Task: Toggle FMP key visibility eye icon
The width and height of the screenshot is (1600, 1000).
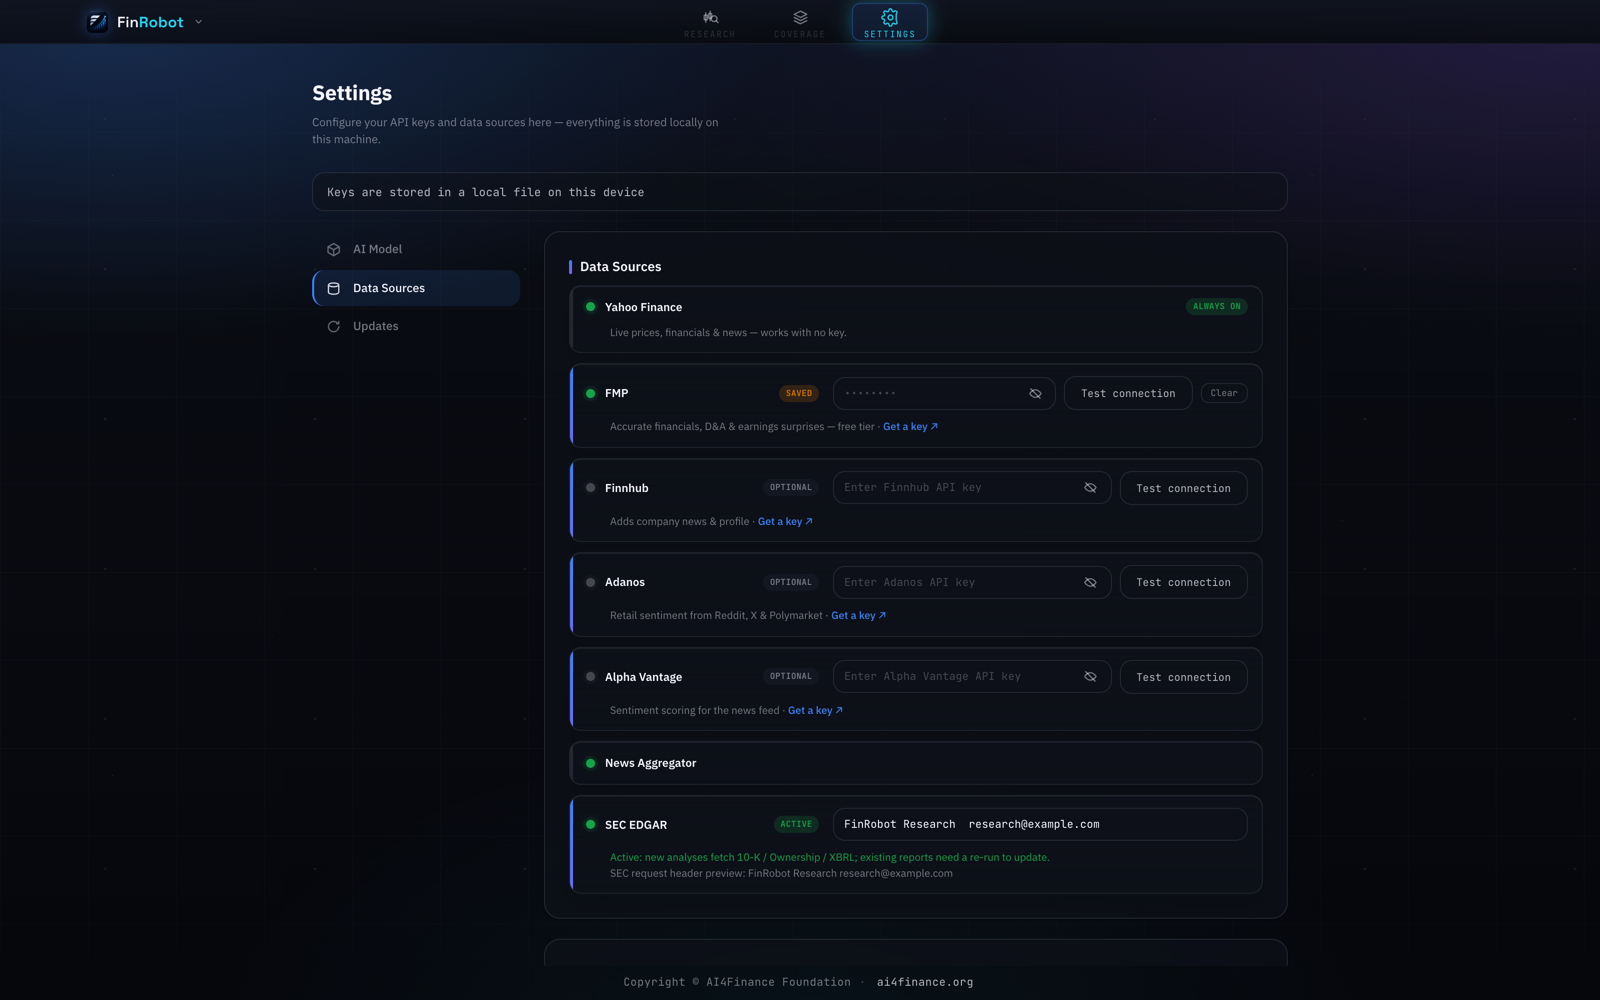Action: (x=1035, y=394)
